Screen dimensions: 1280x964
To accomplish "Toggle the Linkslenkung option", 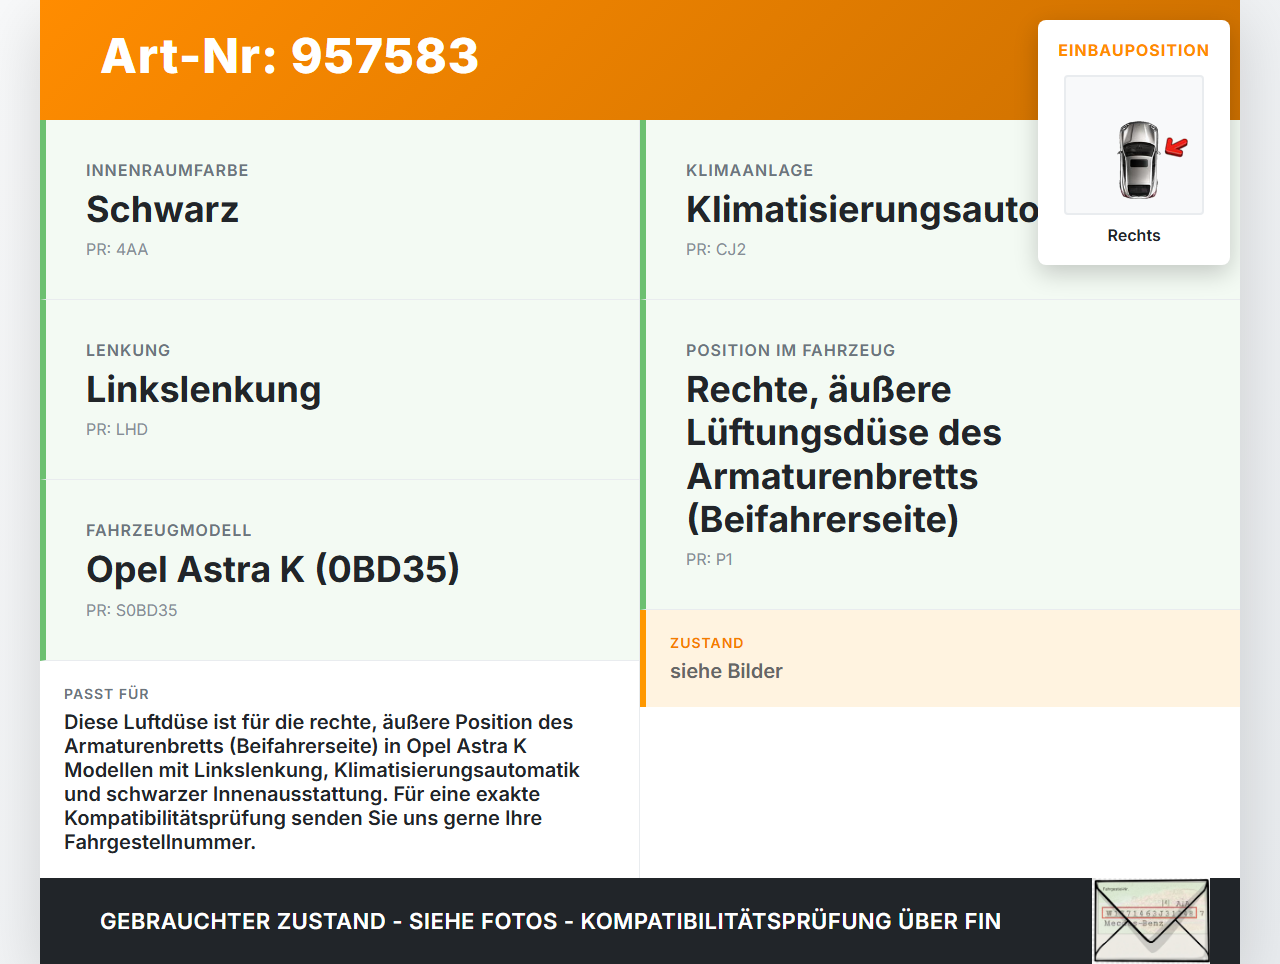I will tap(204, 389).
